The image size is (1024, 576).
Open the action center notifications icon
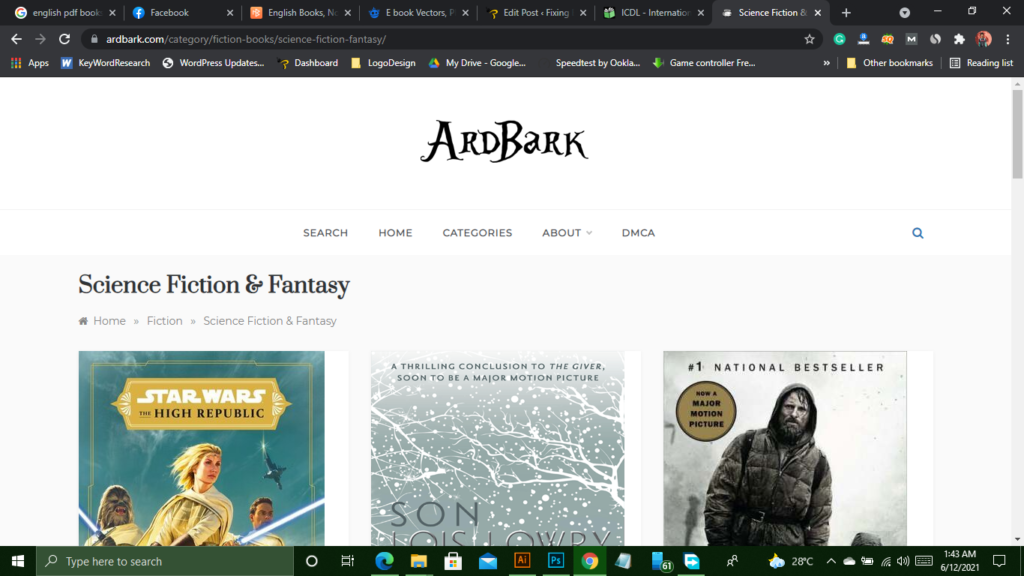pos(999,561)
